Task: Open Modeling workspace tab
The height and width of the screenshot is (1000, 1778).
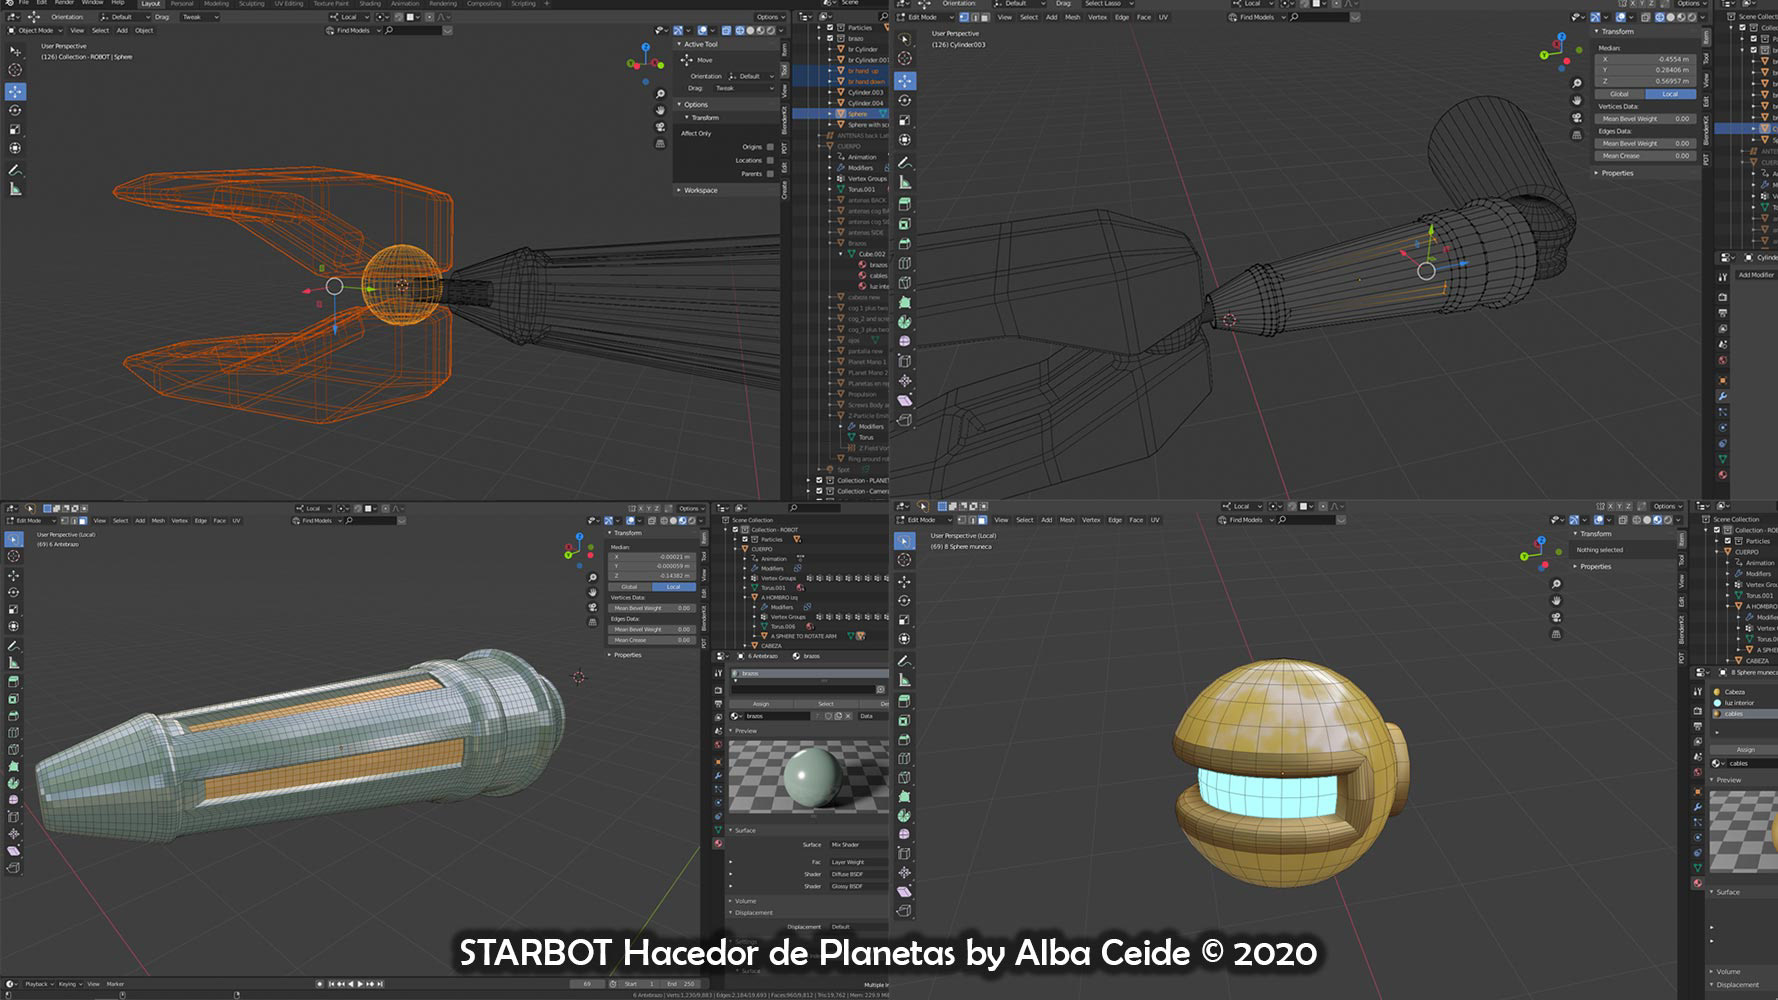Action: [216, 4]
